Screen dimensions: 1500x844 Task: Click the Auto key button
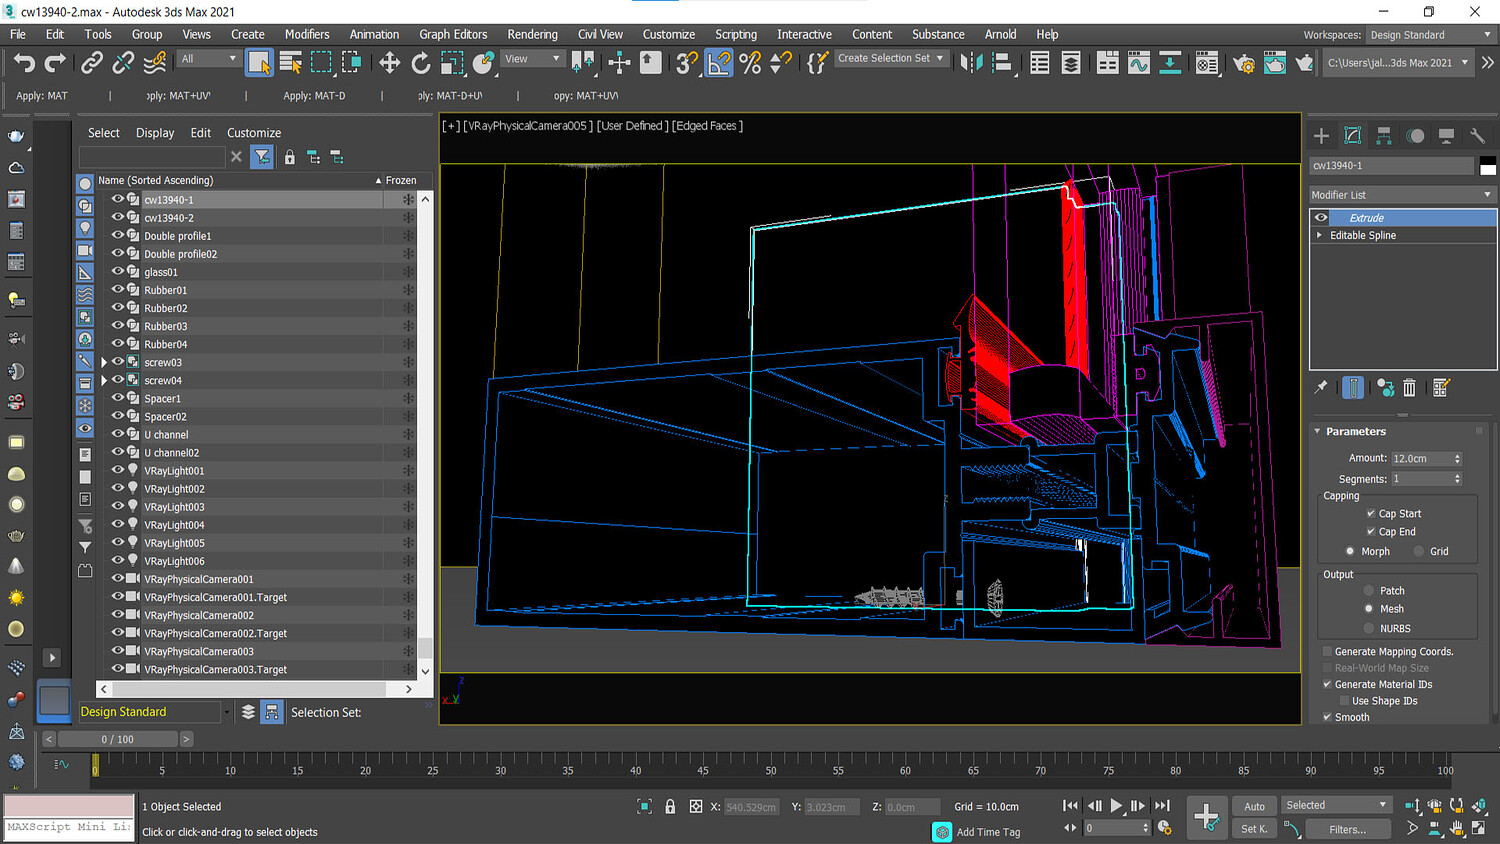[x=1254, y=806]
